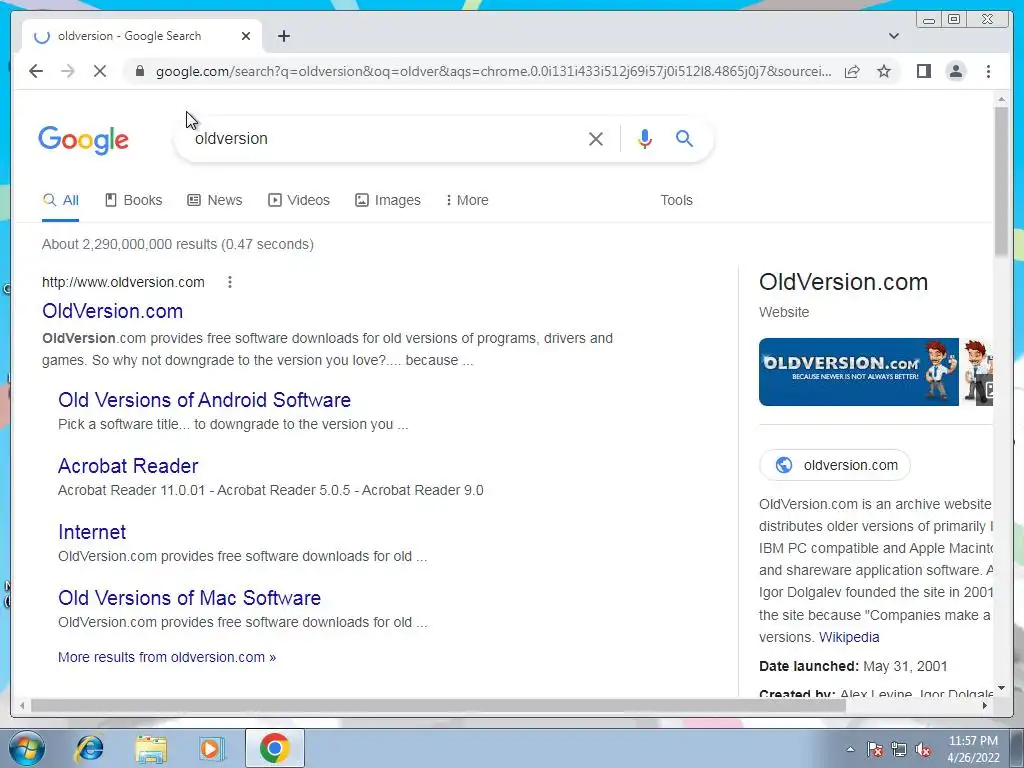The image size is (1024, 768).
Task: Click the muted volume tray icon
Action: coord(923,749)
